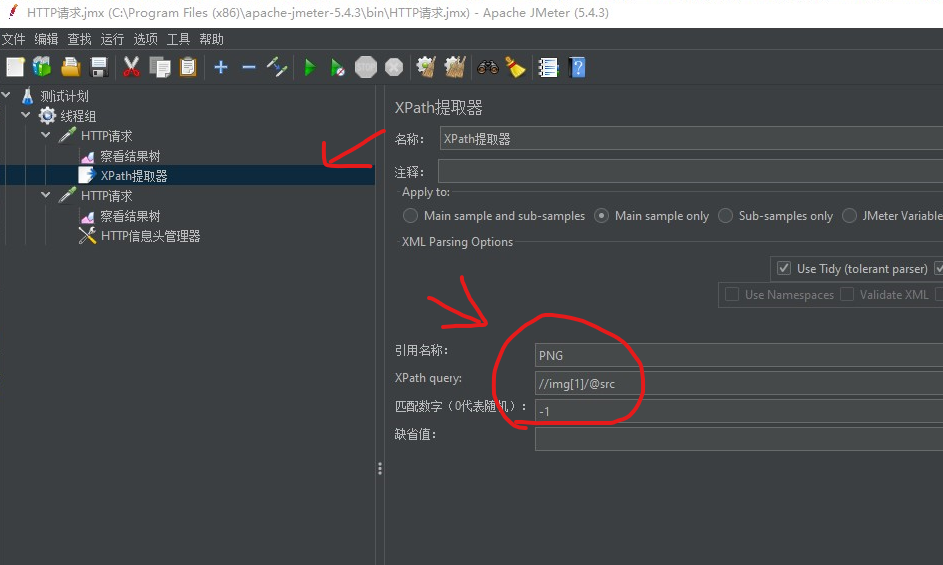
Task: Open the 选项 menu
Action: pos(146,39)
